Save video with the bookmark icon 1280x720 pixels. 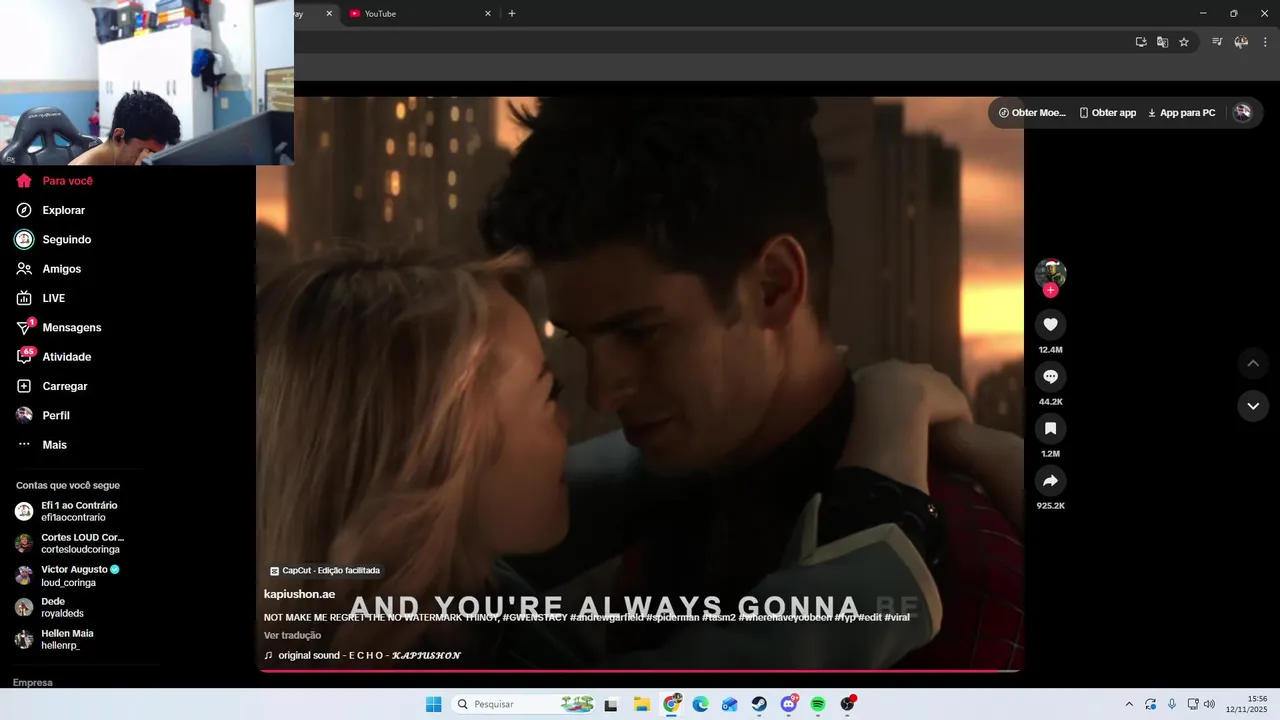tap(1050, 429)
